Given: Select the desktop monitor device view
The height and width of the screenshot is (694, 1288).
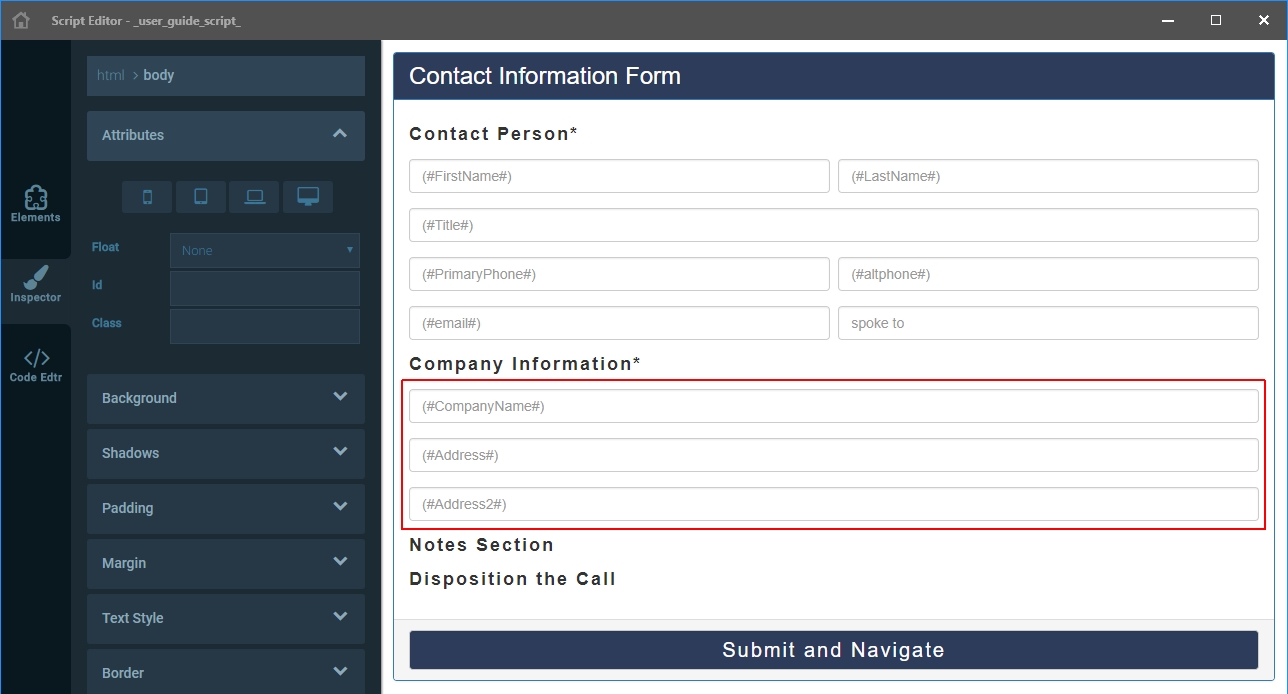Looking at the screenshot, I should point(308,197).
